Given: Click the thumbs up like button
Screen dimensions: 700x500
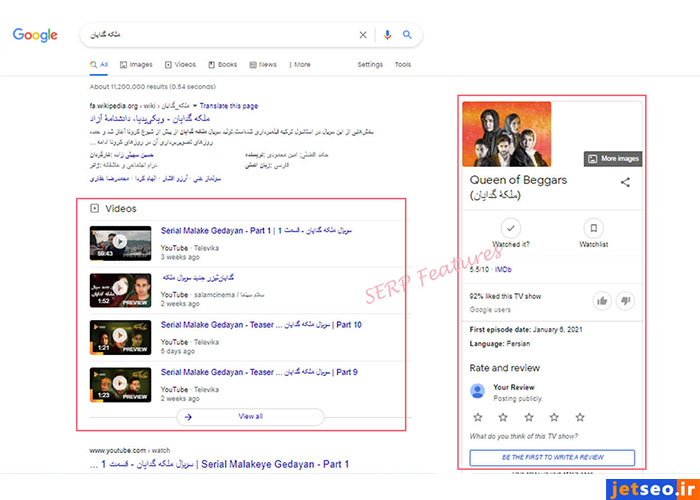Looking at the screenshot, I should coord(602,301).
